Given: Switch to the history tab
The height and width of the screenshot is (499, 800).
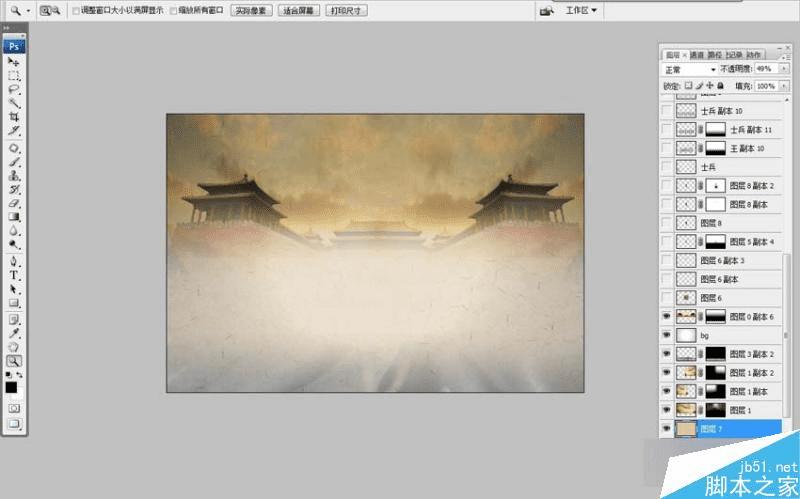Looking at the screenshot, I should click(734, 55).
